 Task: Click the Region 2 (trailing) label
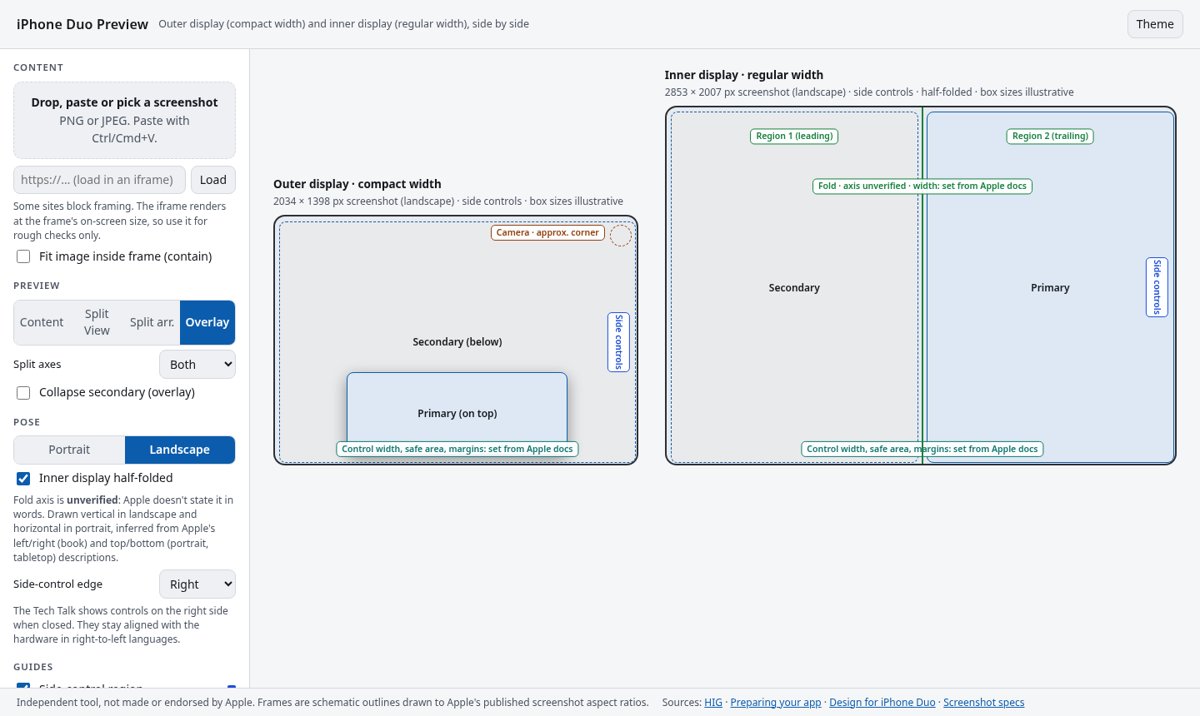(x=1050, y=136)
